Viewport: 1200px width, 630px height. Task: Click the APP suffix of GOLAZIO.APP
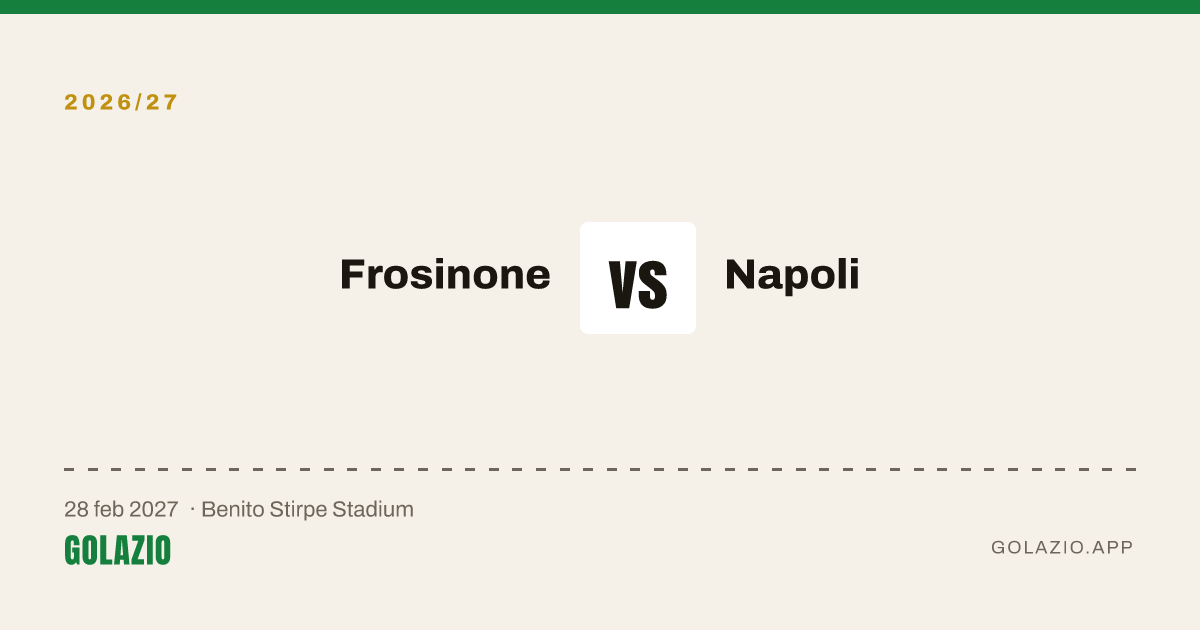click(x=1113, y=547)
